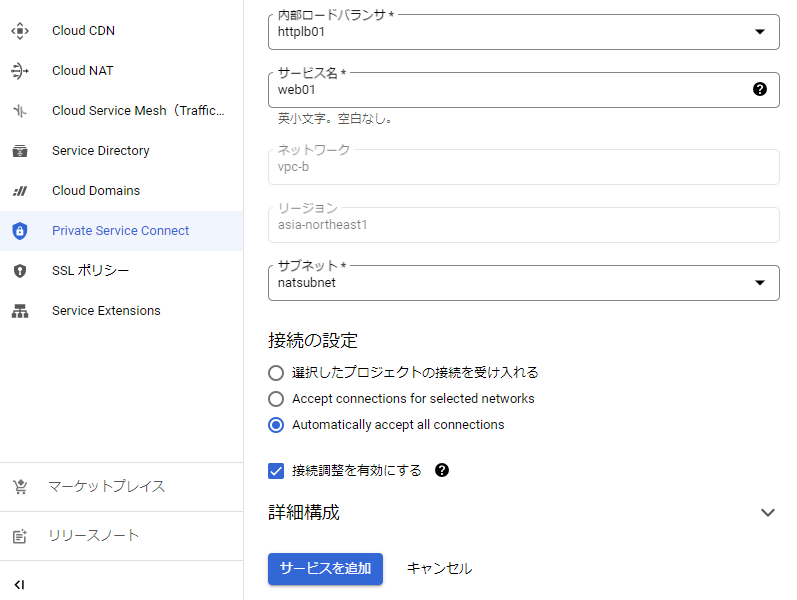
Task: Click the Cloud NAT icon
Action: (x=20, y=71)
